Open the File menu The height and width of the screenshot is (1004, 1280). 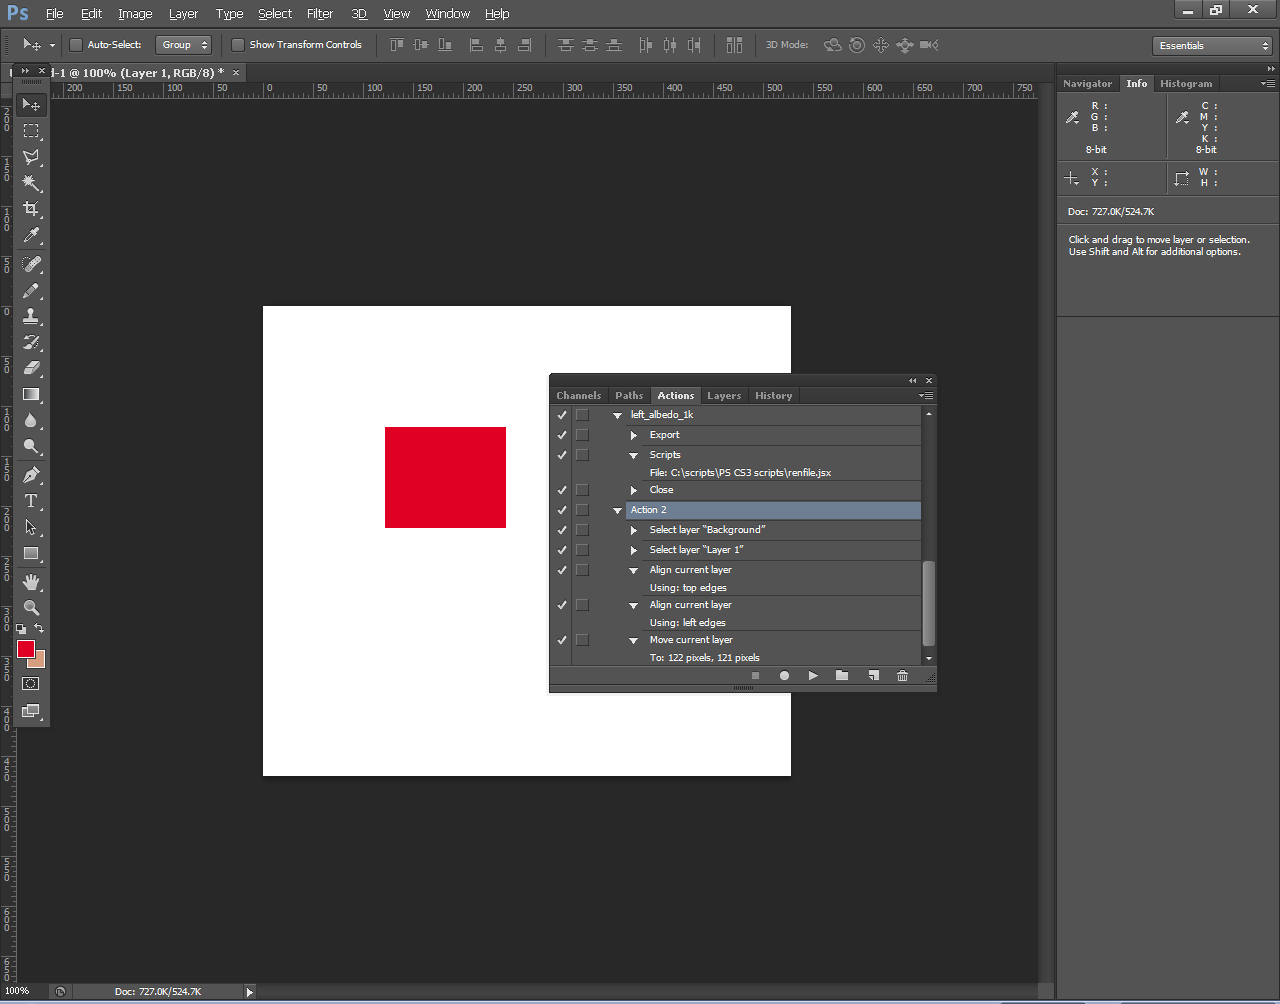54,14
